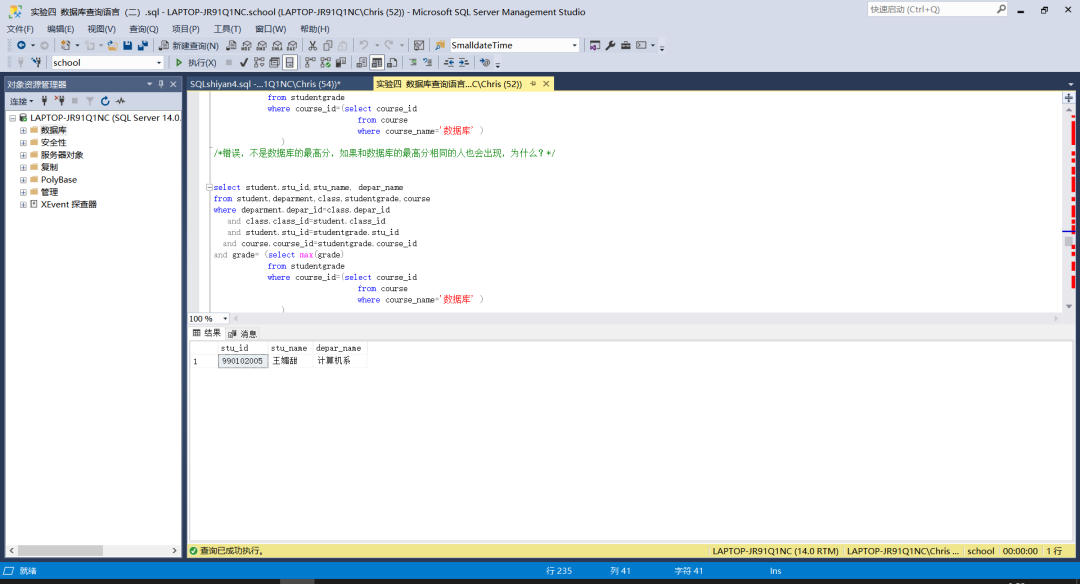Click the depar_name column header
Viewport: 1080px width, 584px height.
coord(338,348)
